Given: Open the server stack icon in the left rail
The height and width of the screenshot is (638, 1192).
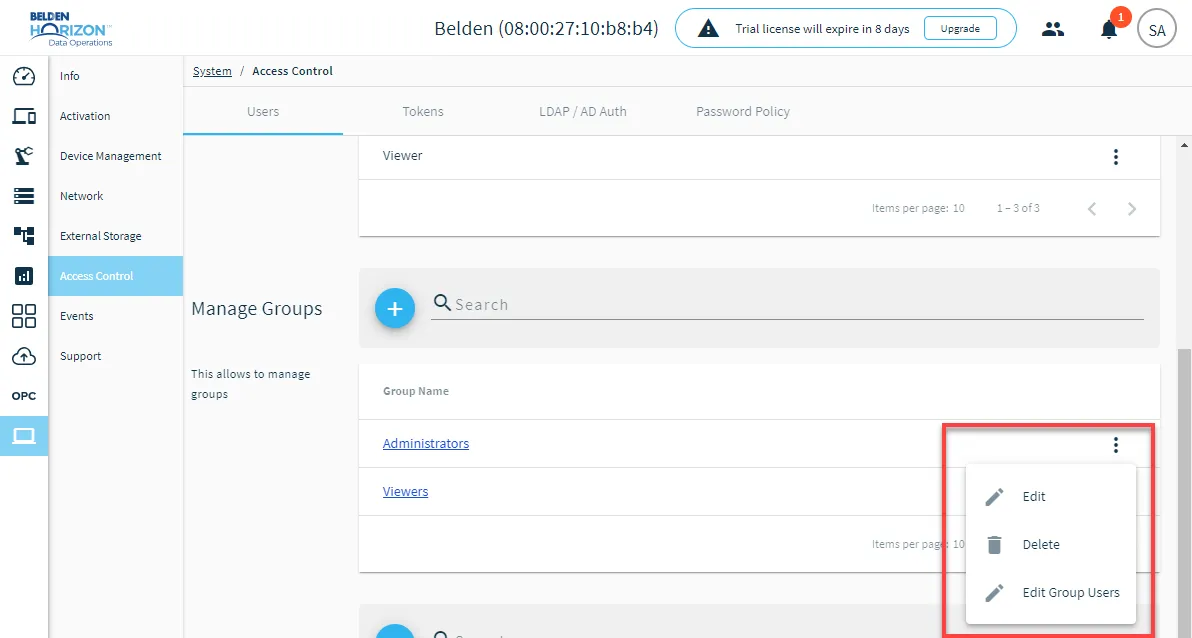Looking at the screenshot, I should tap(24, 196).
